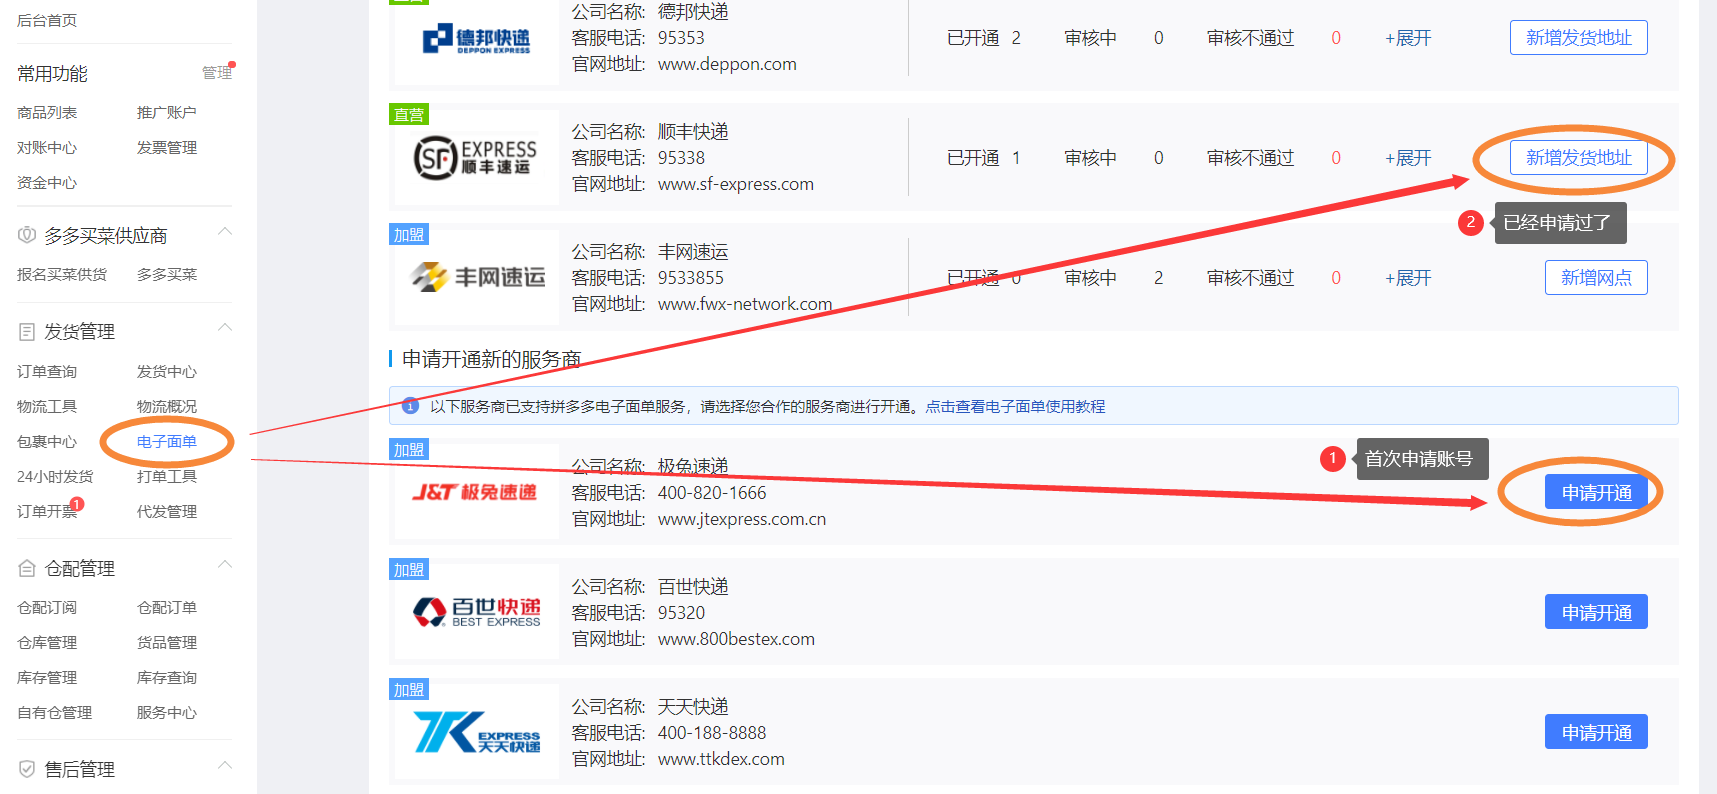Open 资金中心 in the sidebar
Screen dimensions: 1717x794
click(x=47, y=183)
